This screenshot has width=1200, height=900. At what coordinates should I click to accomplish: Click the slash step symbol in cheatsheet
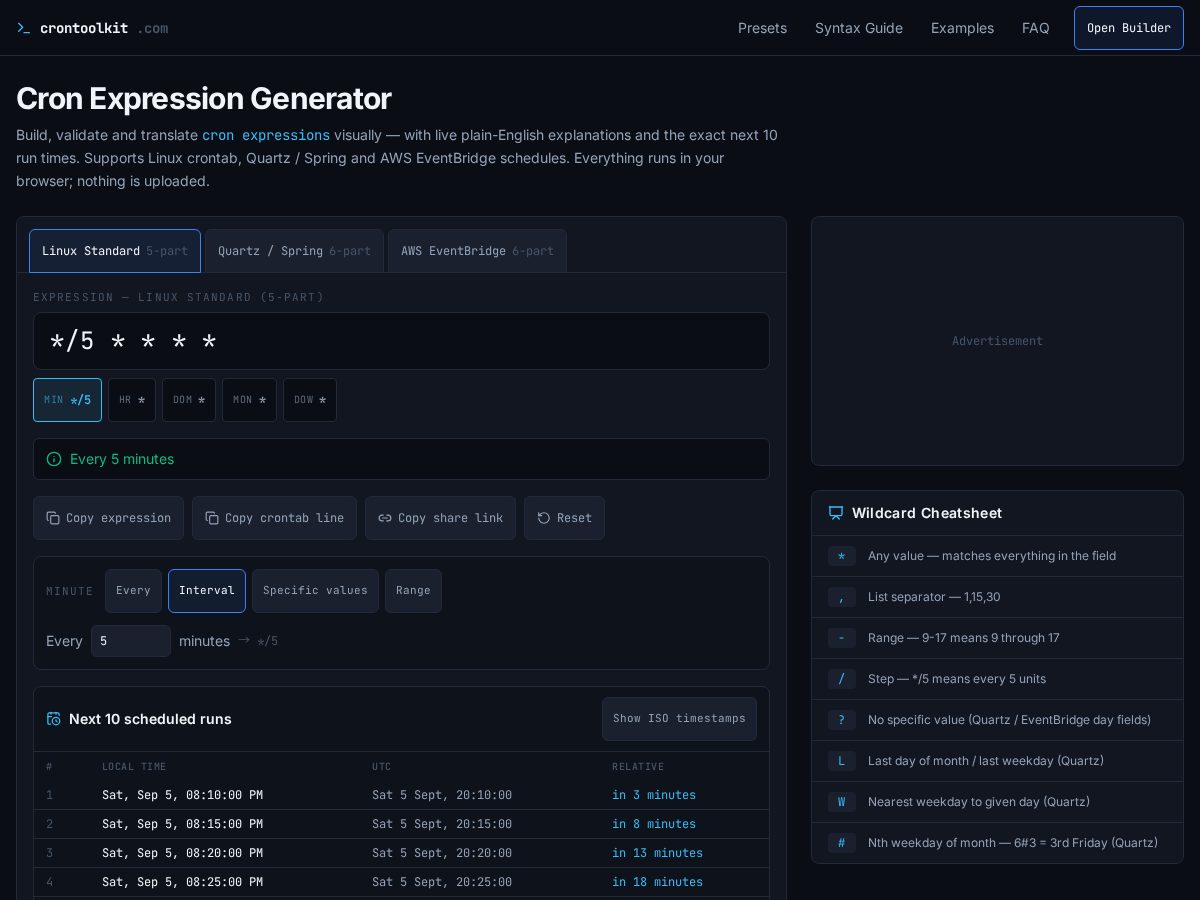point(841,679)
